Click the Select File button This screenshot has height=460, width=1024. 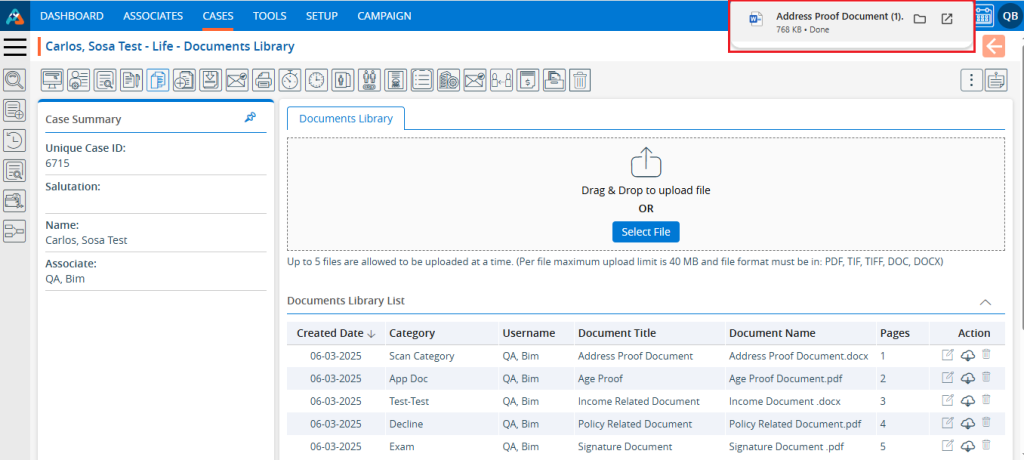tap(646, 232)
